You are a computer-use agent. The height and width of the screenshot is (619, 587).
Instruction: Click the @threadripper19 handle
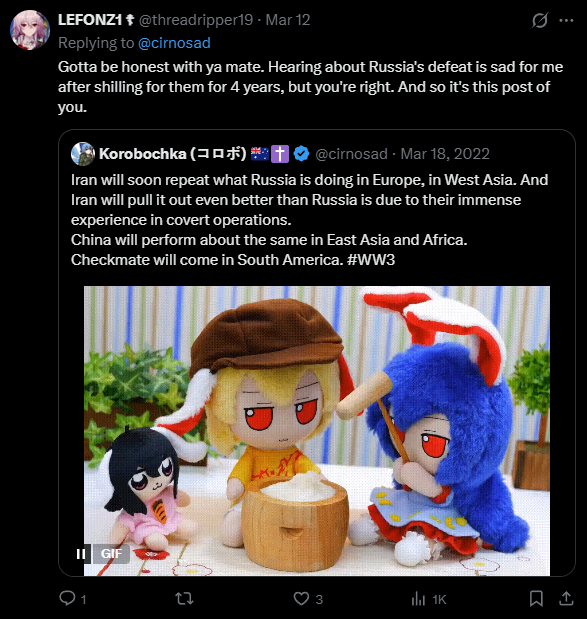point(196,20)
